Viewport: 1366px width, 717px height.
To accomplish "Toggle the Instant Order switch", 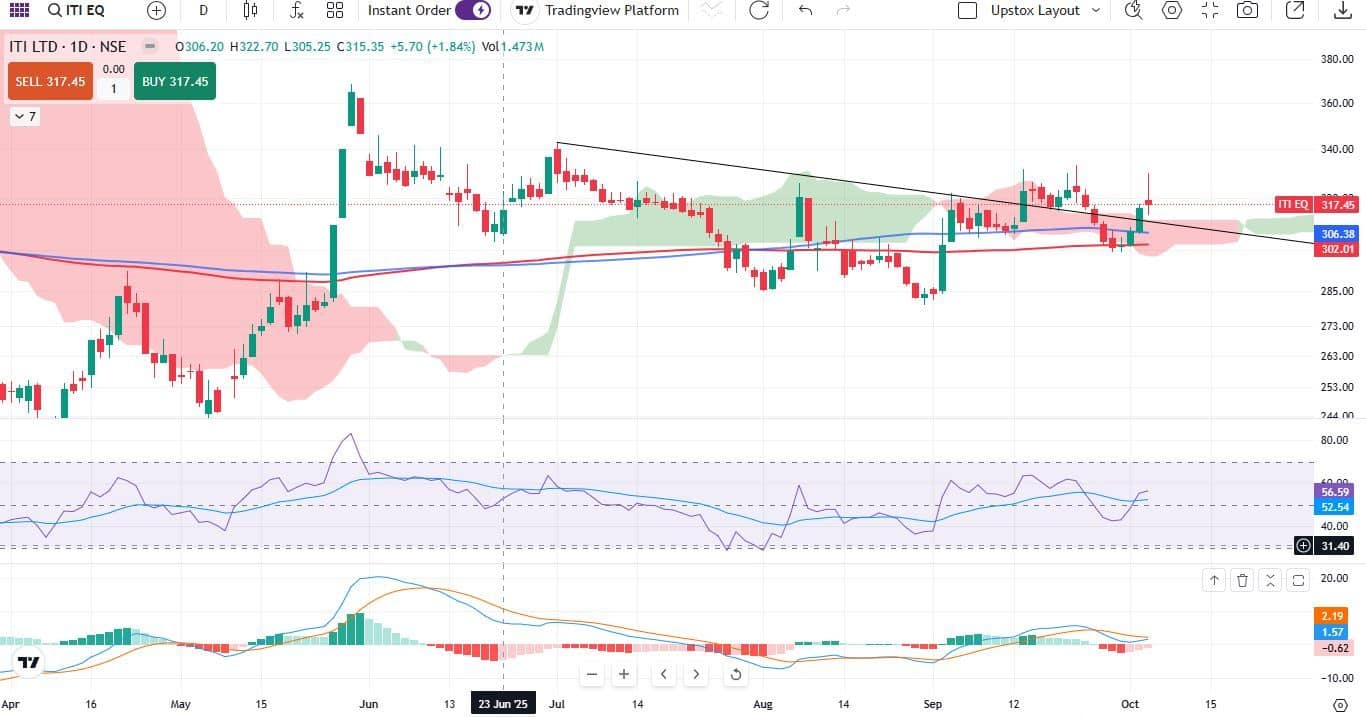I will point(472,11).
